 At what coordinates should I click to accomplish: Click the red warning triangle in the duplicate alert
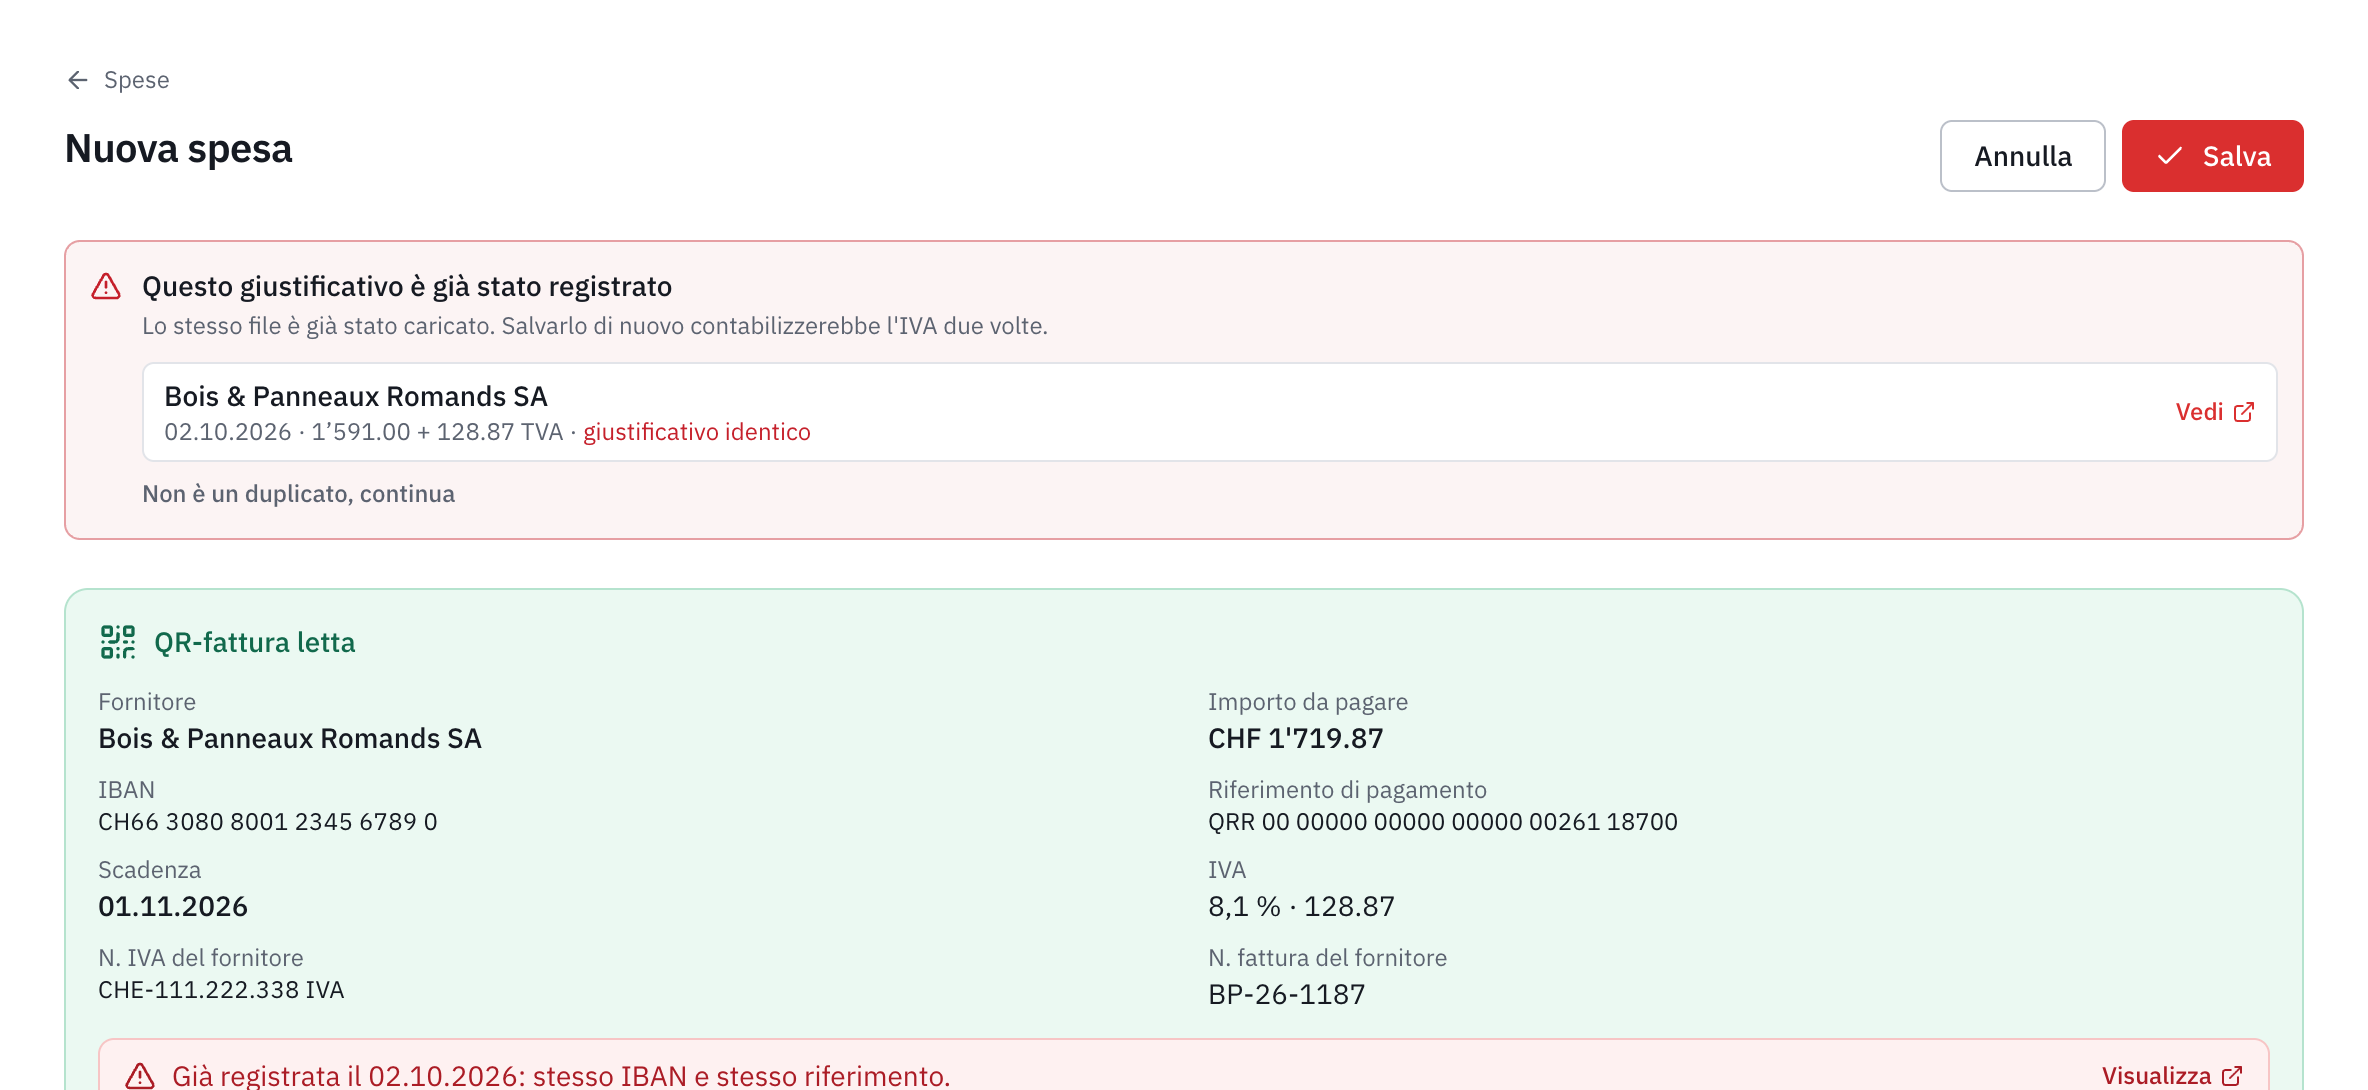(x=106, y=287)
